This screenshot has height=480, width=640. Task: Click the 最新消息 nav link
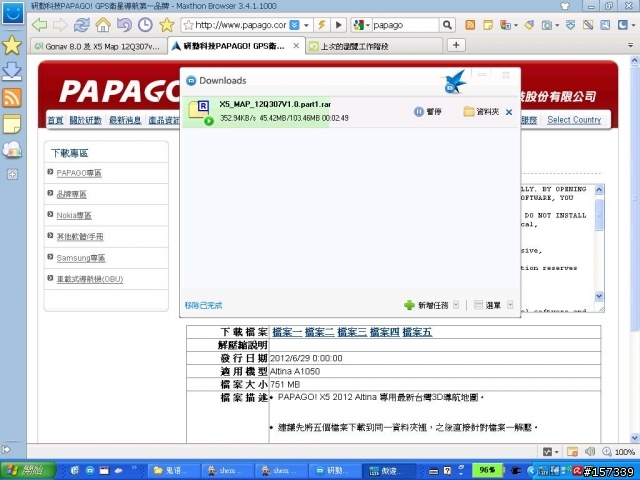[x=125, y=120]
